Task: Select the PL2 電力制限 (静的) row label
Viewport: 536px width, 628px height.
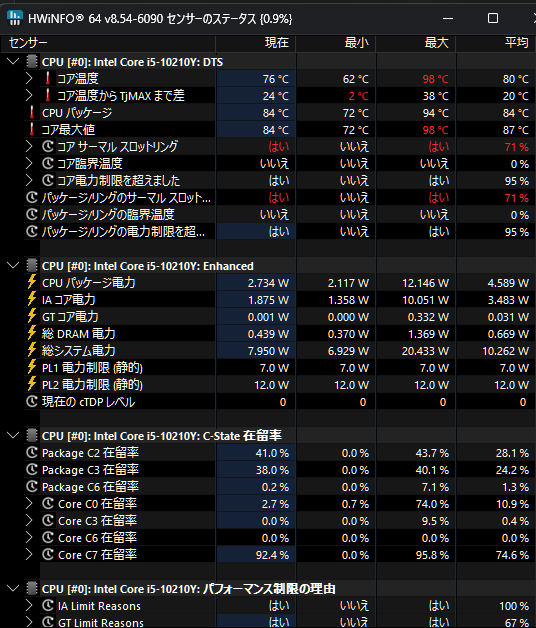Action: click(92, 385)
